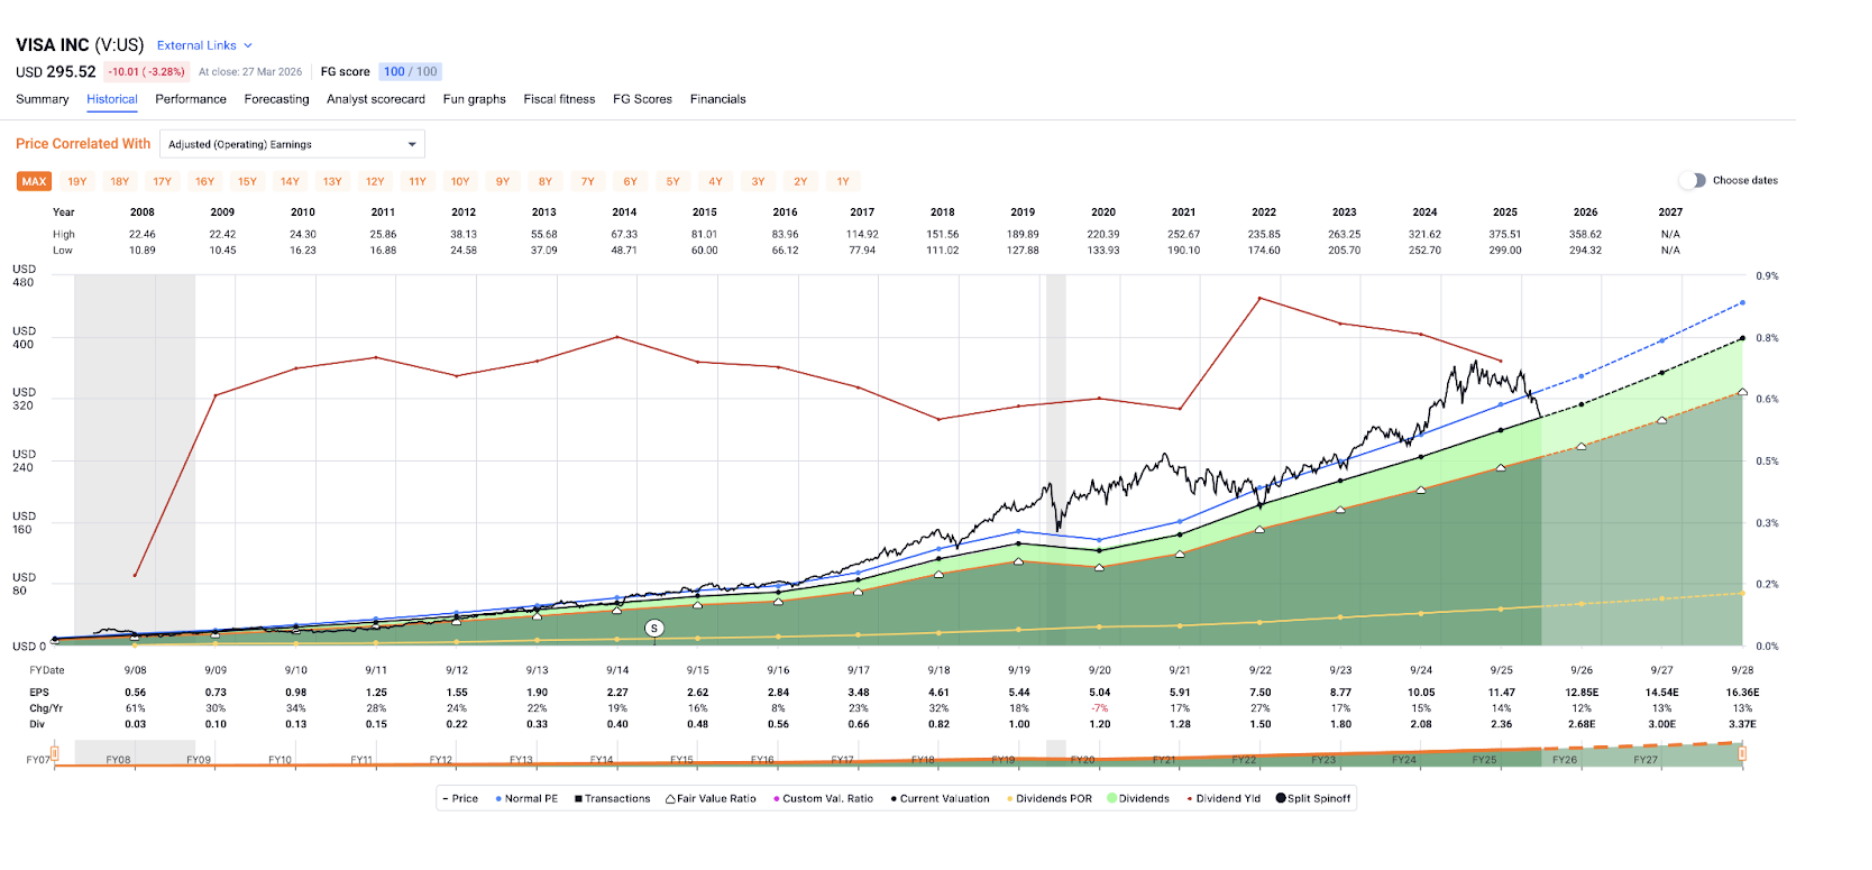This screenshot has width=1872, height=870.
Task: Choose the 4Y time range
Action: coord(715,181)
